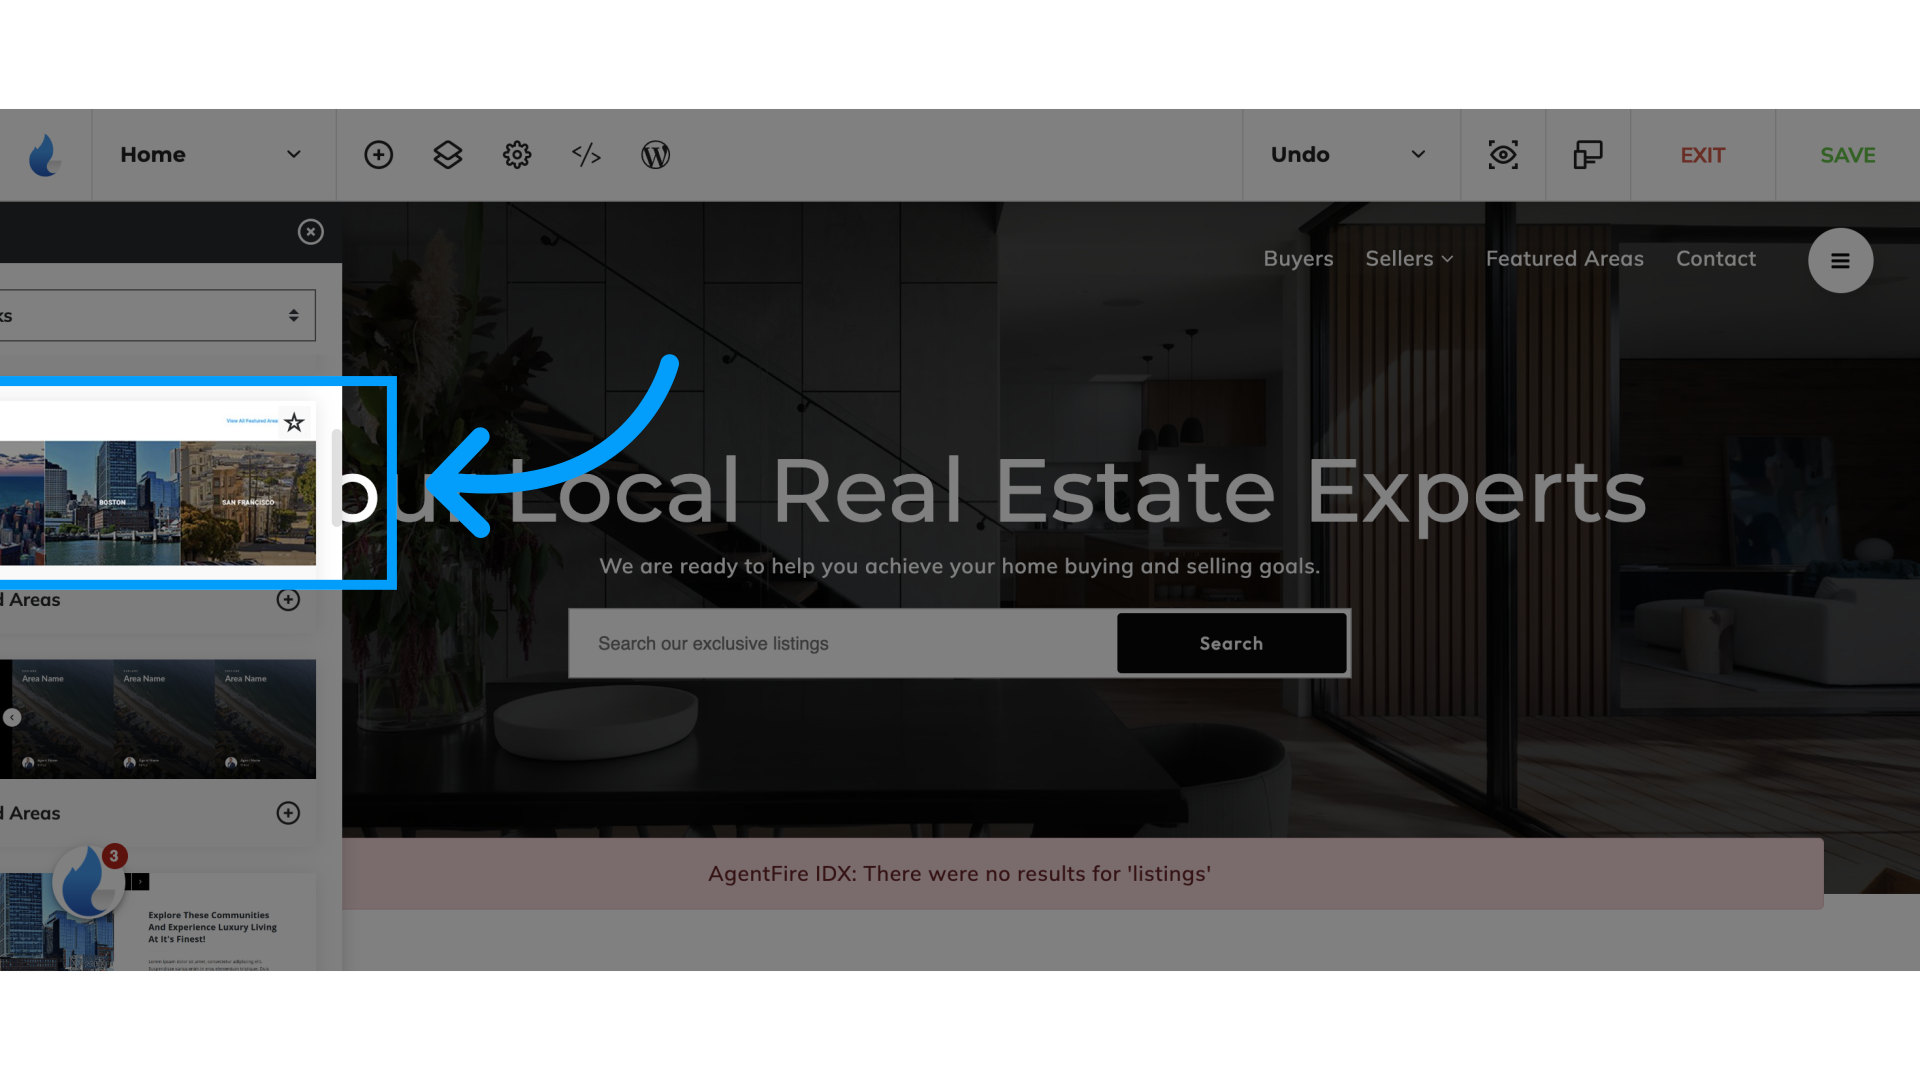Toggle the Featured Areas section expander
Screen dimensions: 1920x1080
(287, 599)
